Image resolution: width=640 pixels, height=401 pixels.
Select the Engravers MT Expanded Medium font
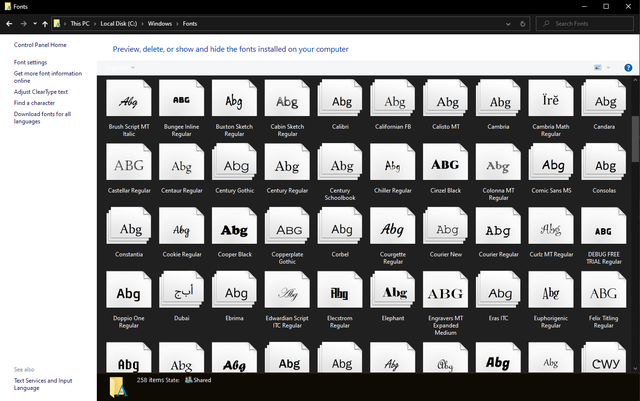click(x=445, y=290)
